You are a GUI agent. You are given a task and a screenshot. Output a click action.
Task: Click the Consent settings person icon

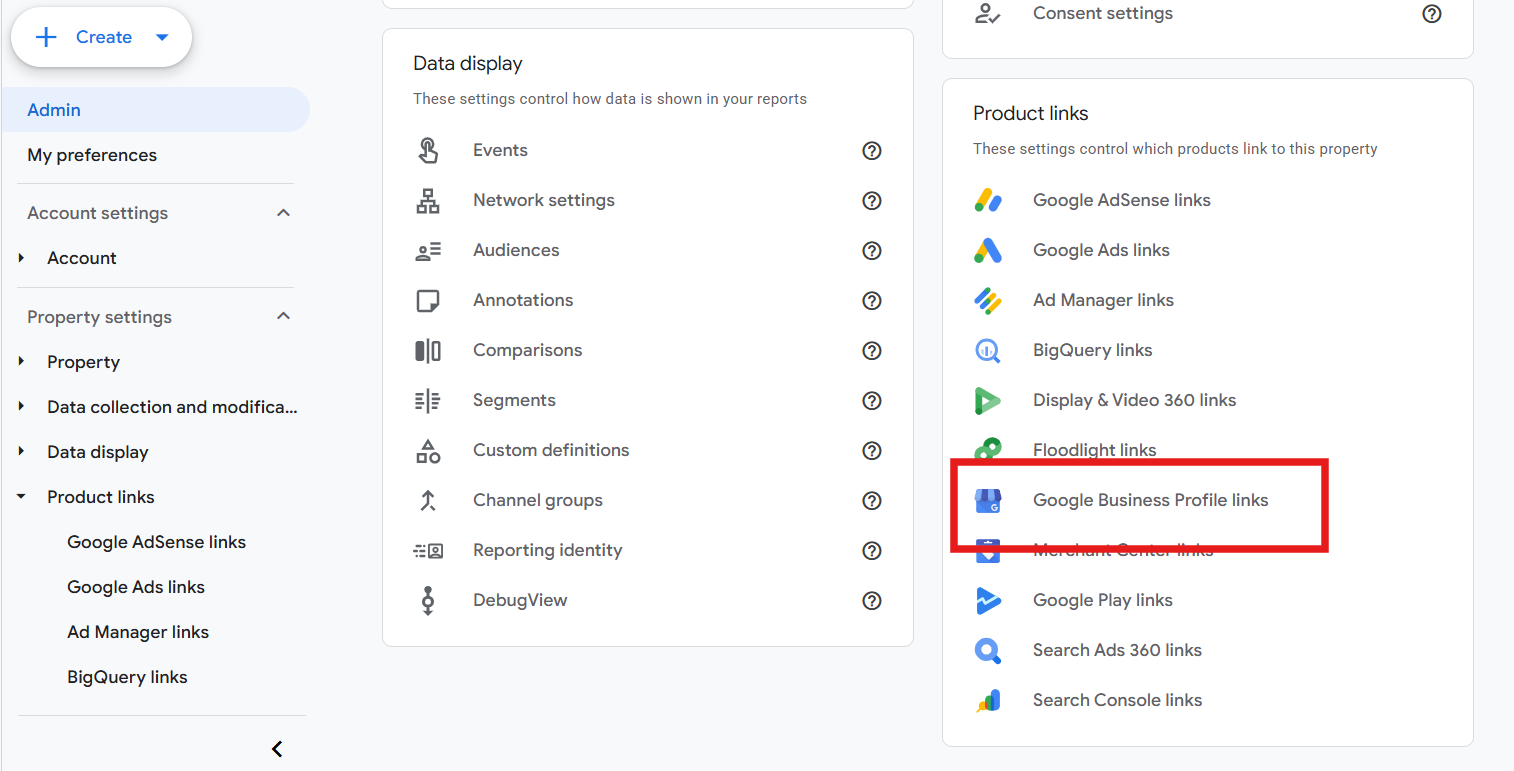coord(988,13)
